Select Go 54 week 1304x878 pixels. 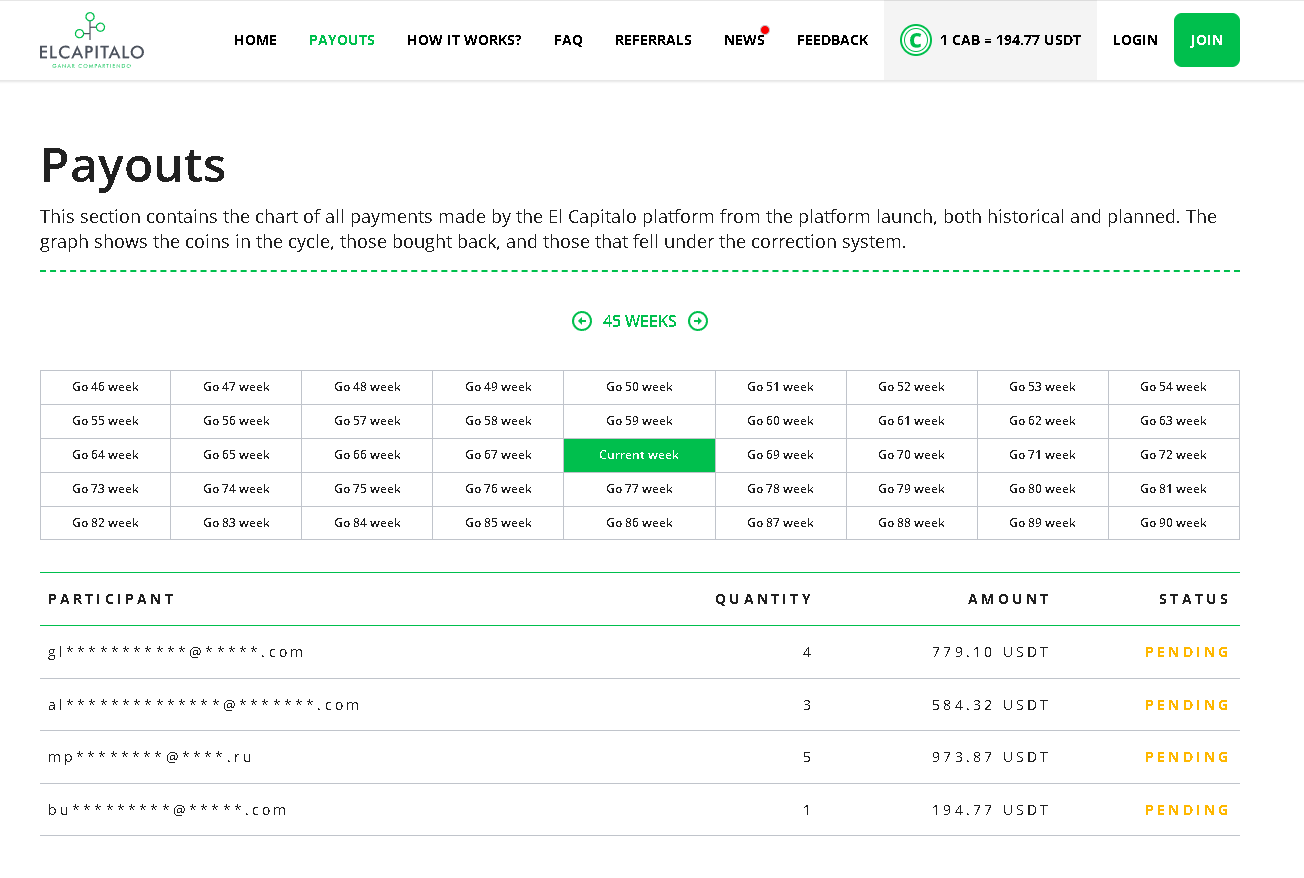(x=1174, y=387)
